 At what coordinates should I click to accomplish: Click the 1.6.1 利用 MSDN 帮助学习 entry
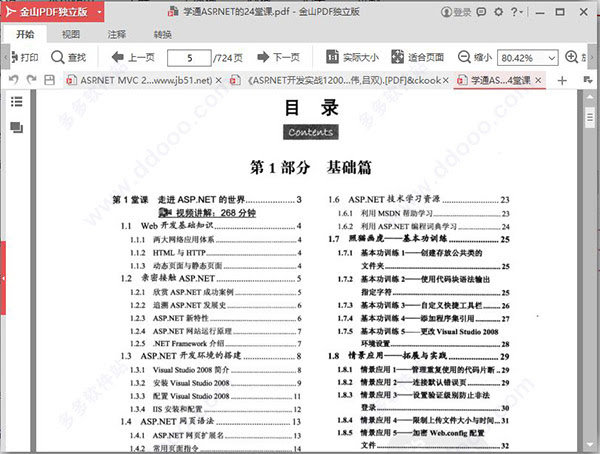pos(424,213)
